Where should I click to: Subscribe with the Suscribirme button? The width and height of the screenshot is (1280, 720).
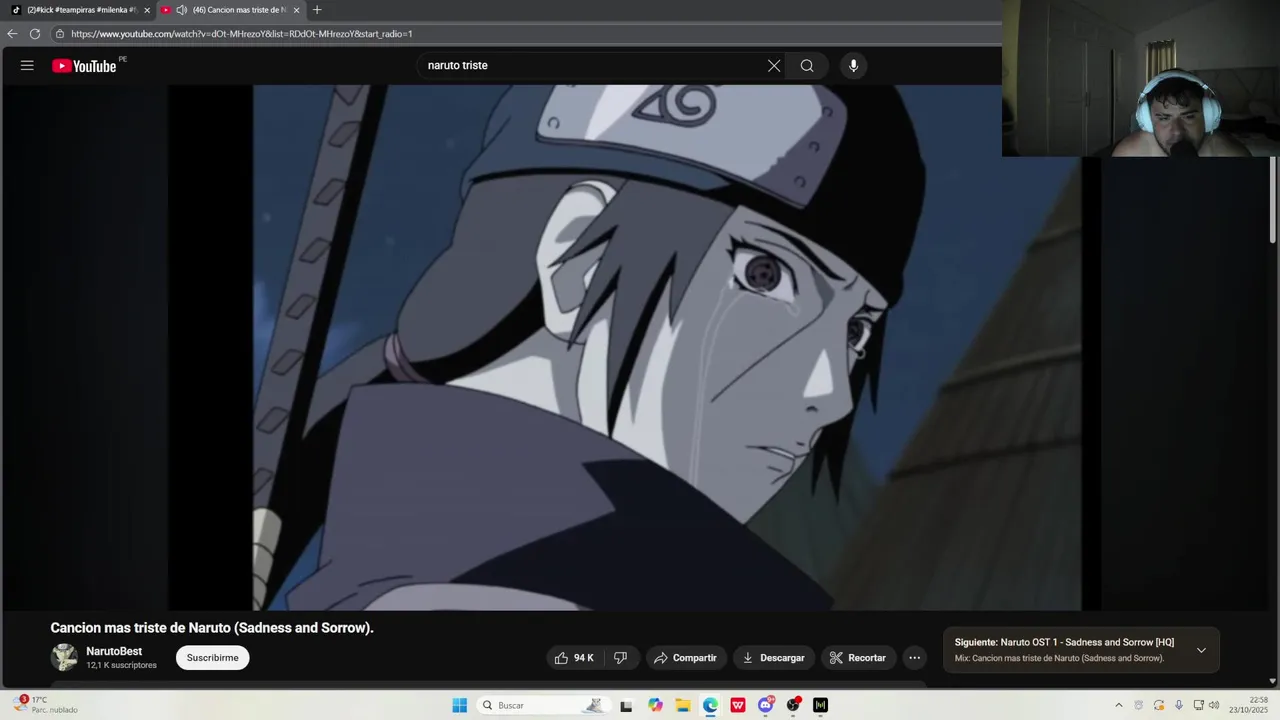tap(213, 658)
